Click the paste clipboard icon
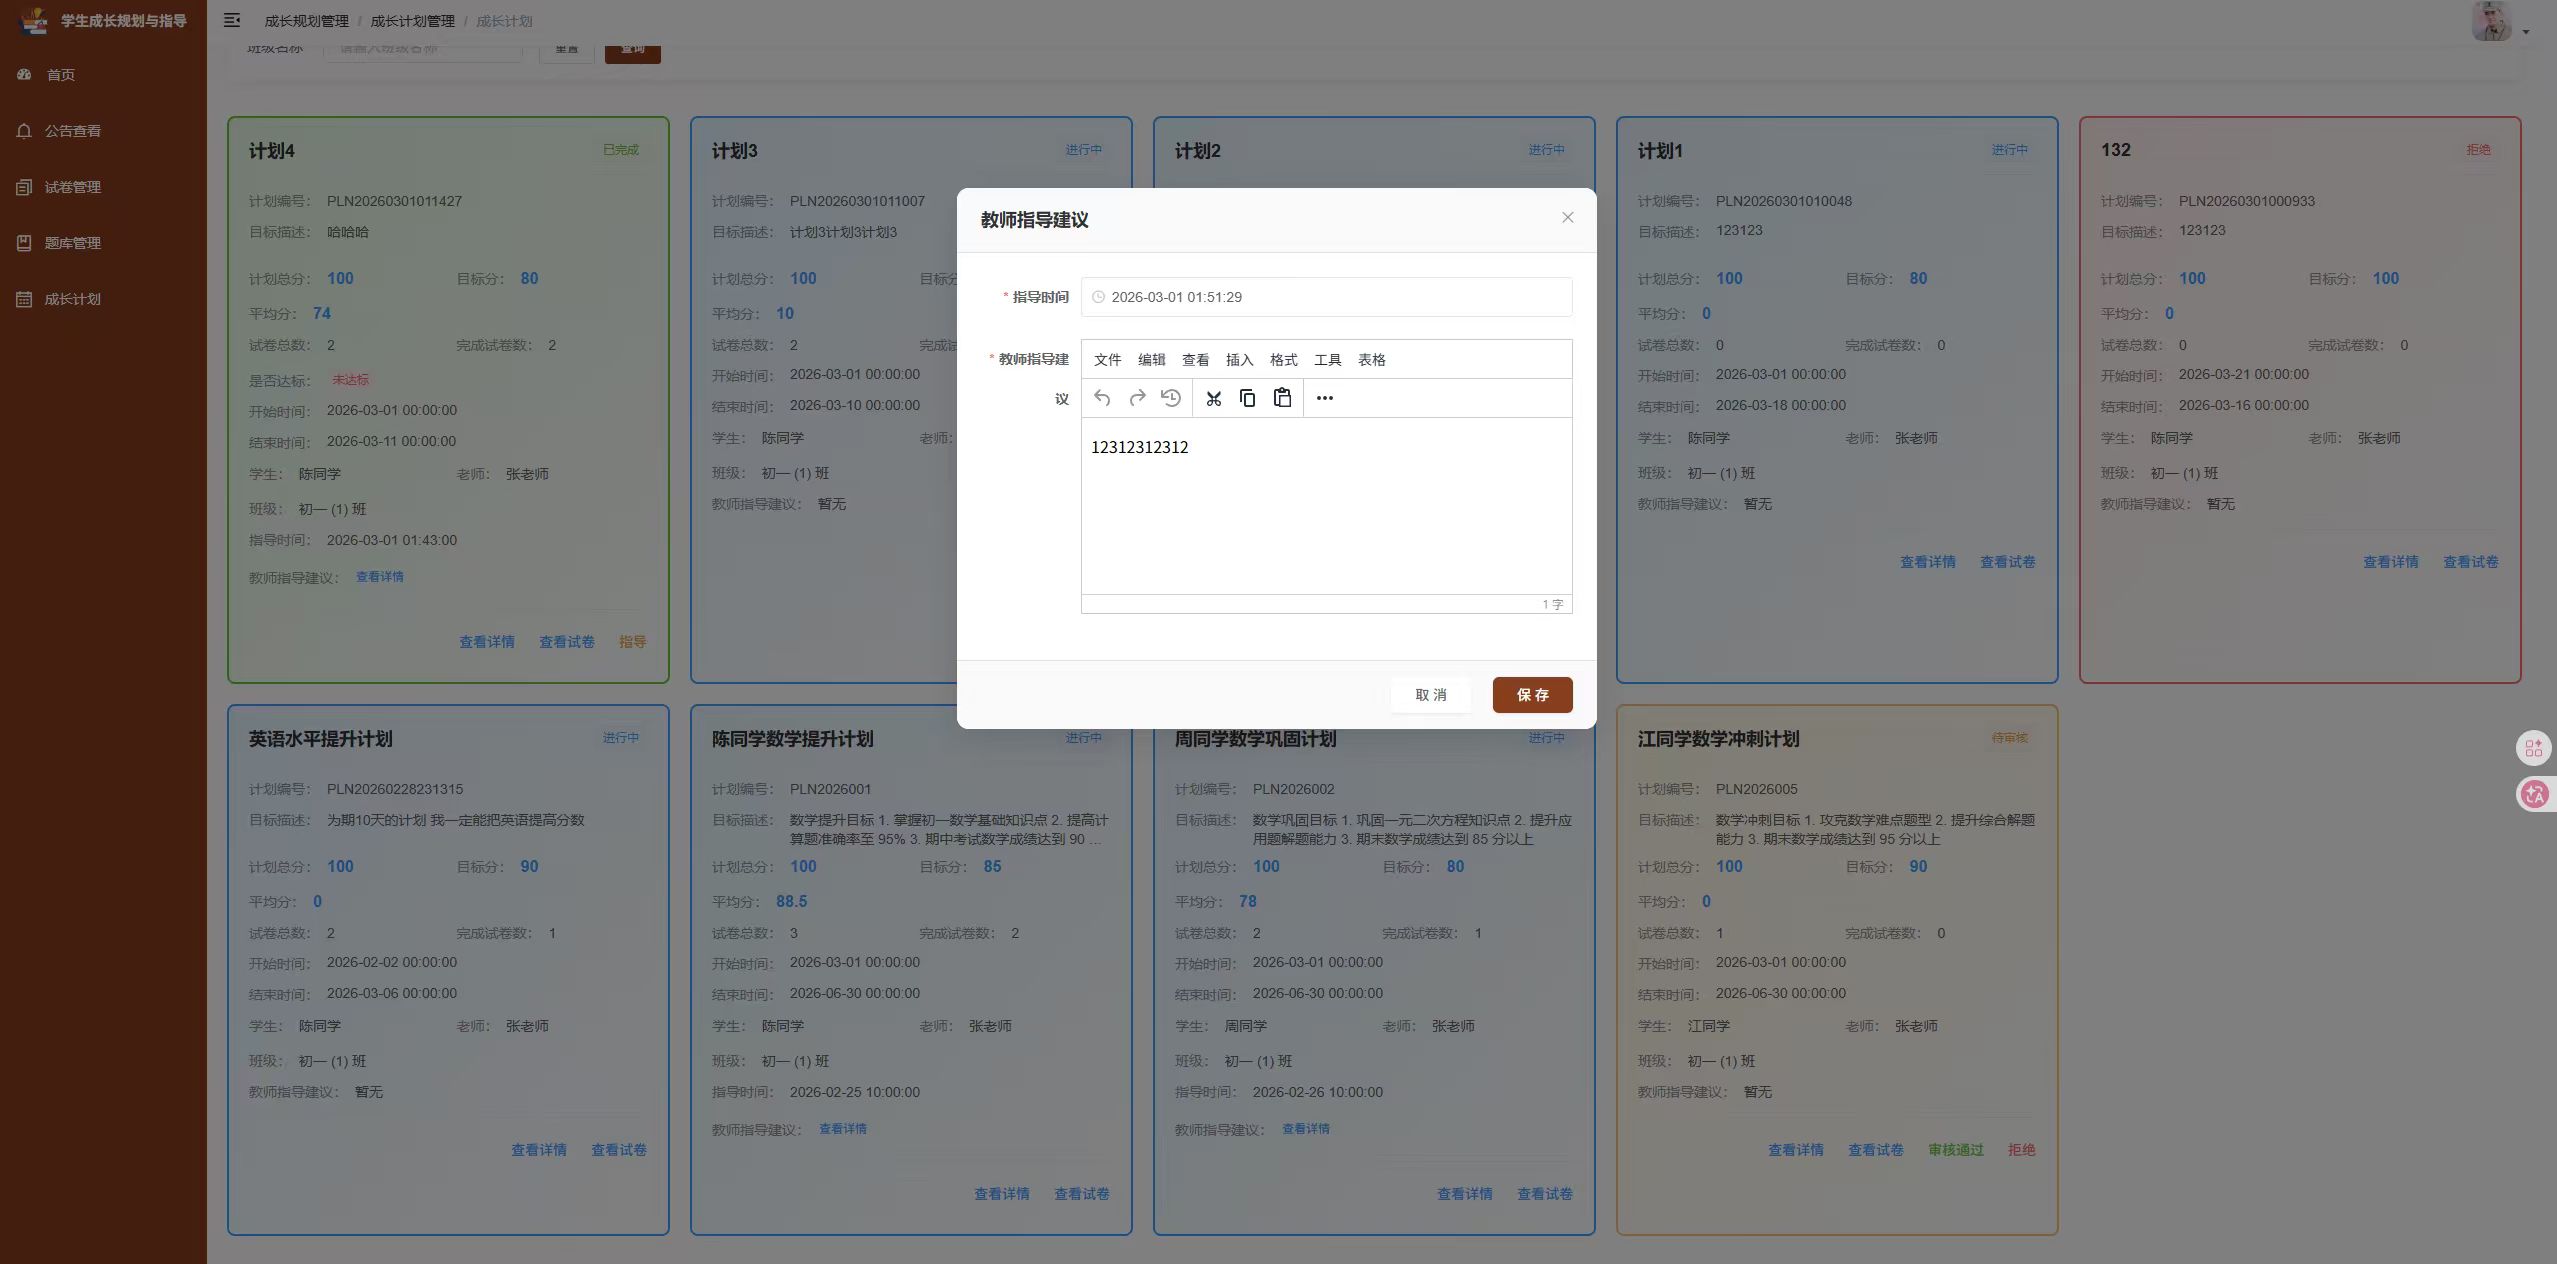2557x1264 pixels. (x=1282, y=398)
